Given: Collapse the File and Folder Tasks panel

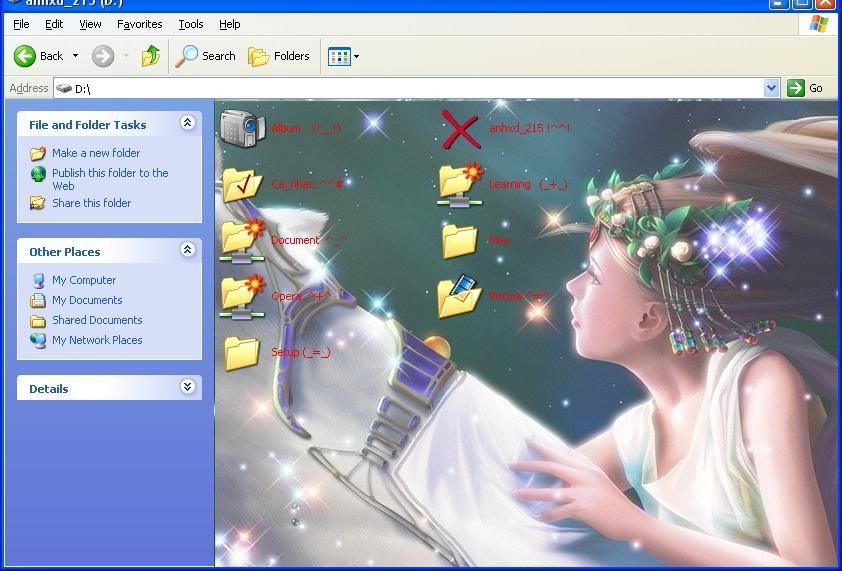Looking at the screenshot, I should tap(187, 122).
